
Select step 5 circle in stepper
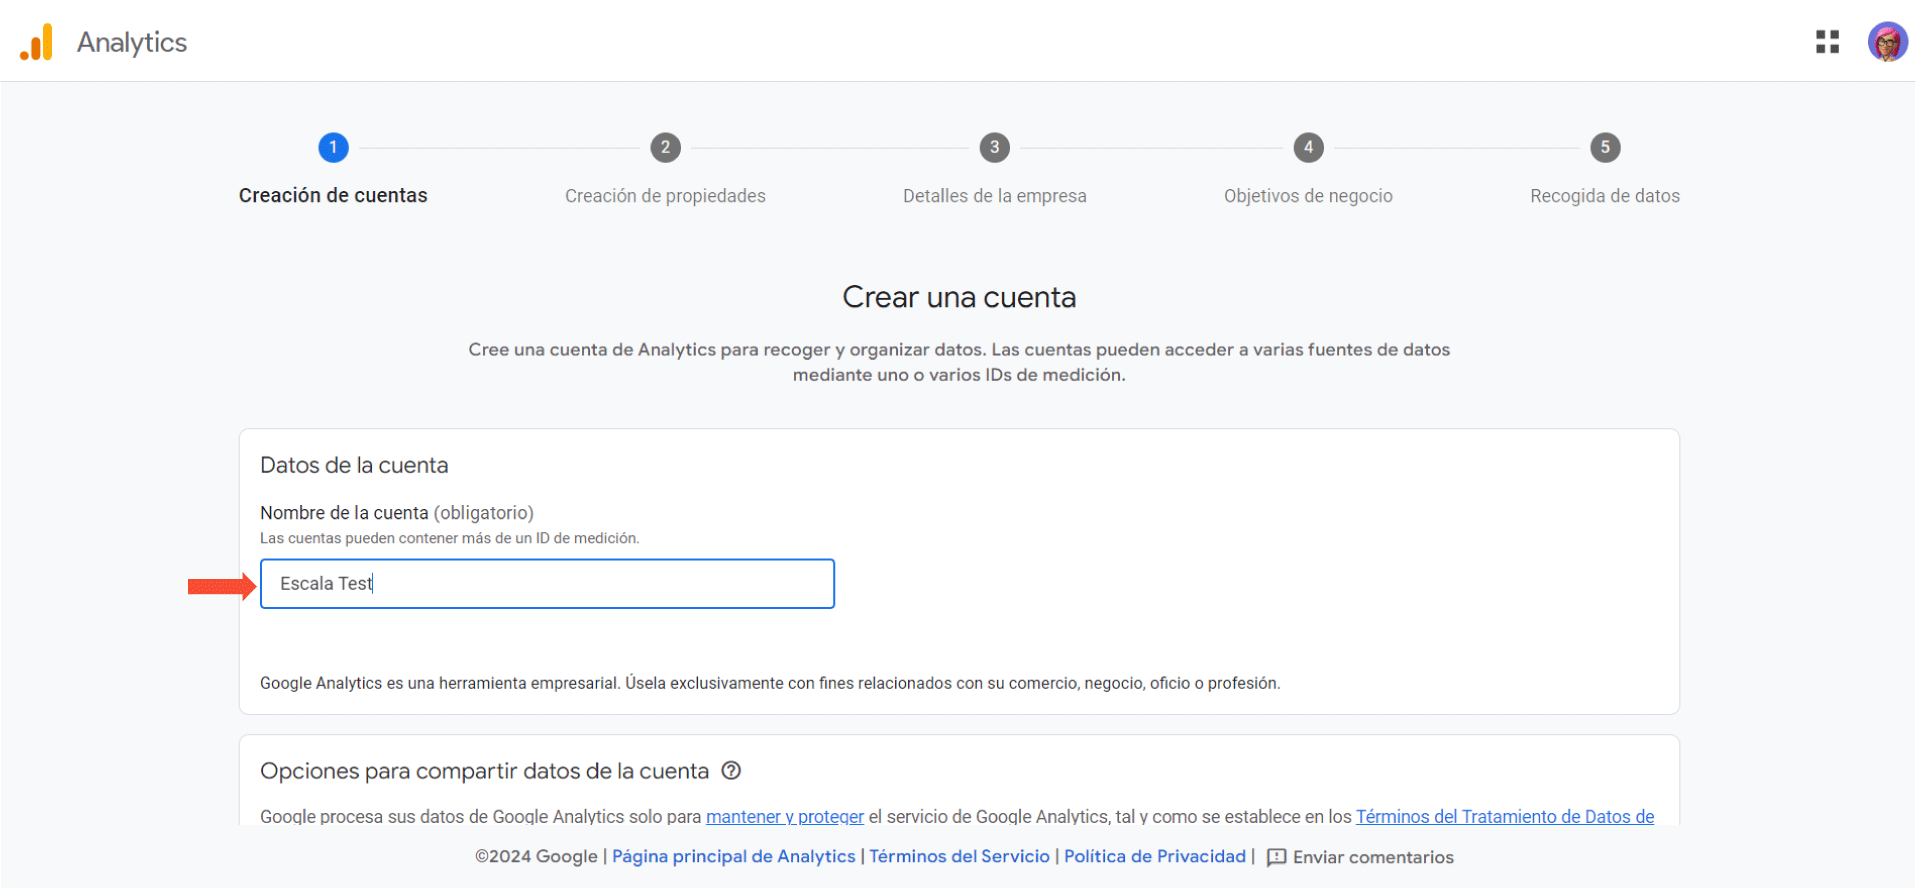pos(1605,148)
